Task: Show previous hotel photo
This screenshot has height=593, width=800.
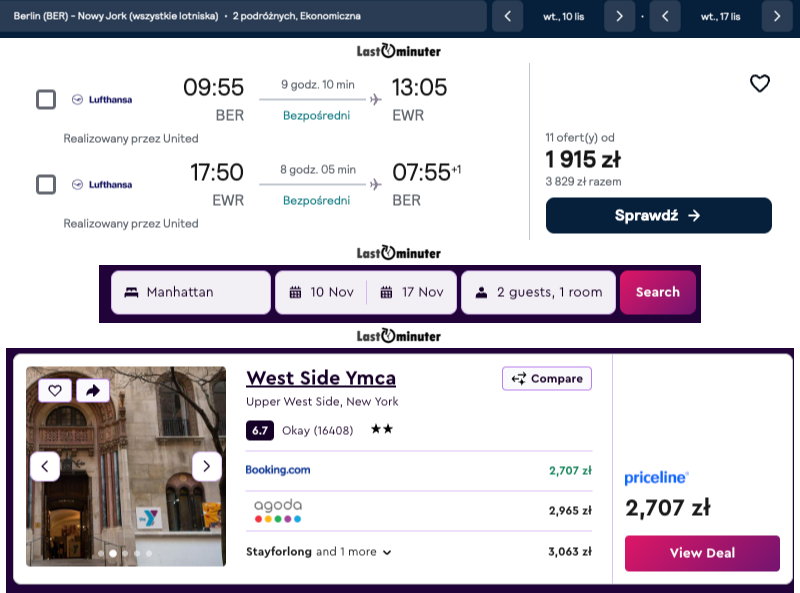Action: point(45,466)
